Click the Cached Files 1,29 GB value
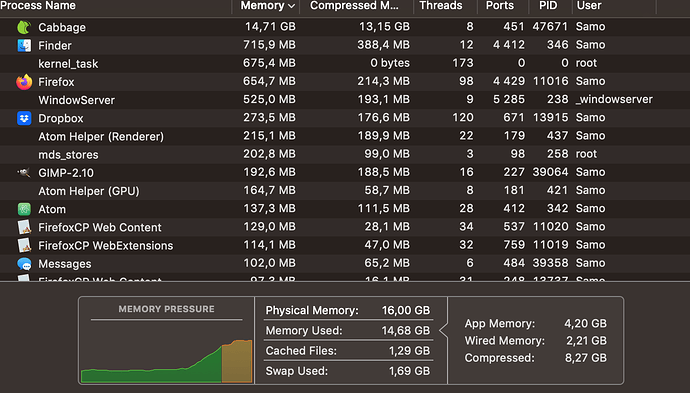 (x=409, y=351)
